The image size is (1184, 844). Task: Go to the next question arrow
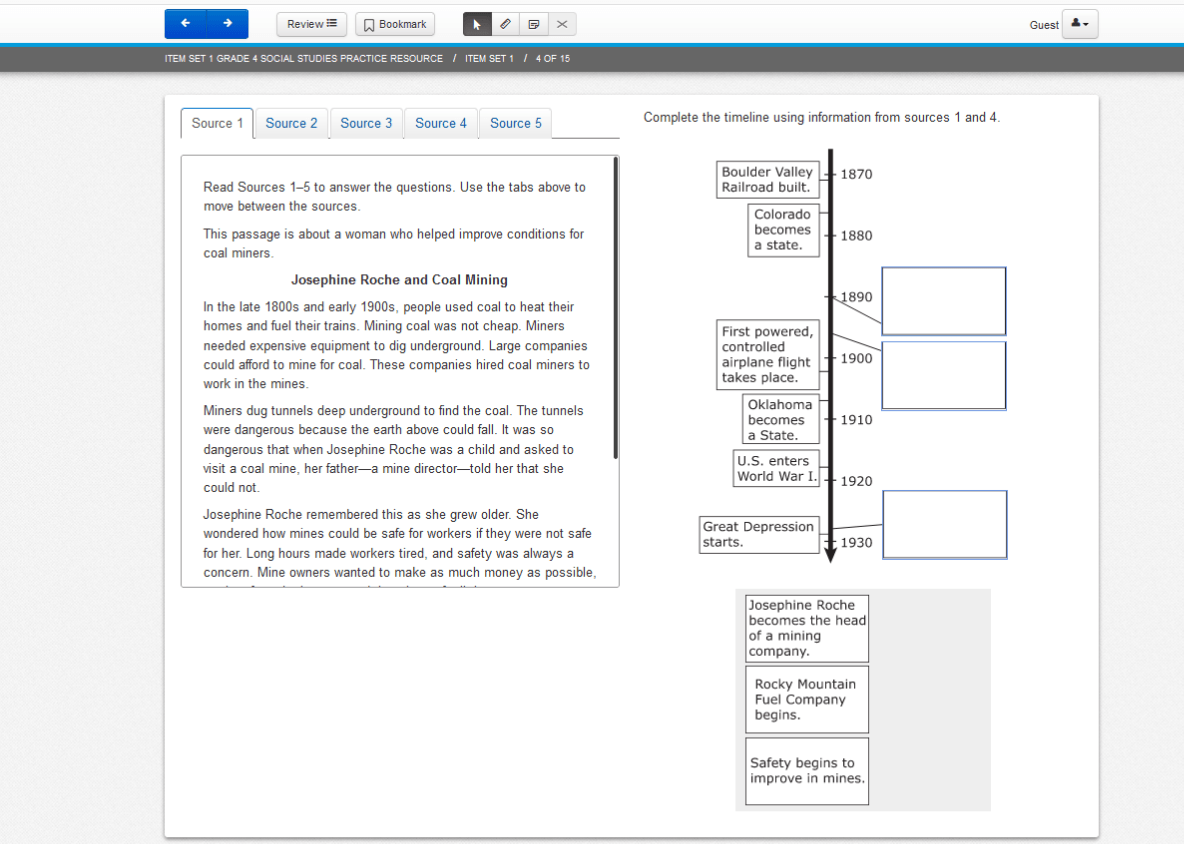tap(228, 24)
